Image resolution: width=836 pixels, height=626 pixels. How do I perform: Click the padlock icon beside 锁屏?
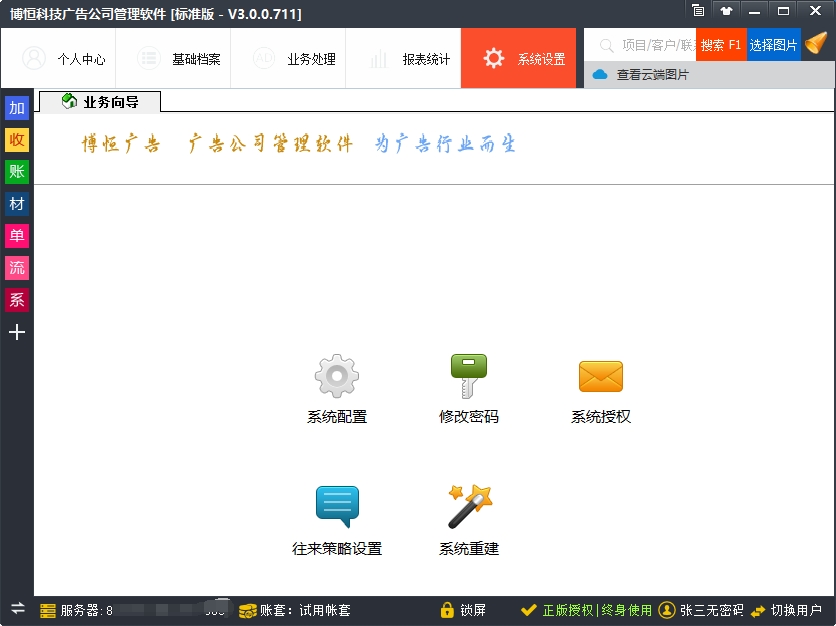click(x=447, y=610)
